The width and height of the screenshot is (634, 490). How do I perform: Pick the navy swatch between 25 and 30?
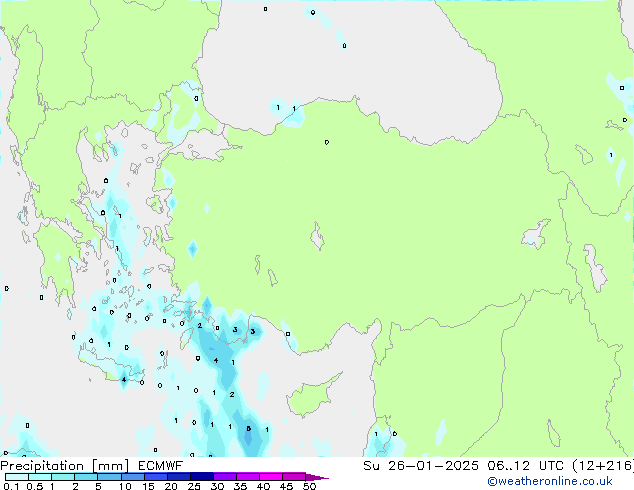pos(202,477)
